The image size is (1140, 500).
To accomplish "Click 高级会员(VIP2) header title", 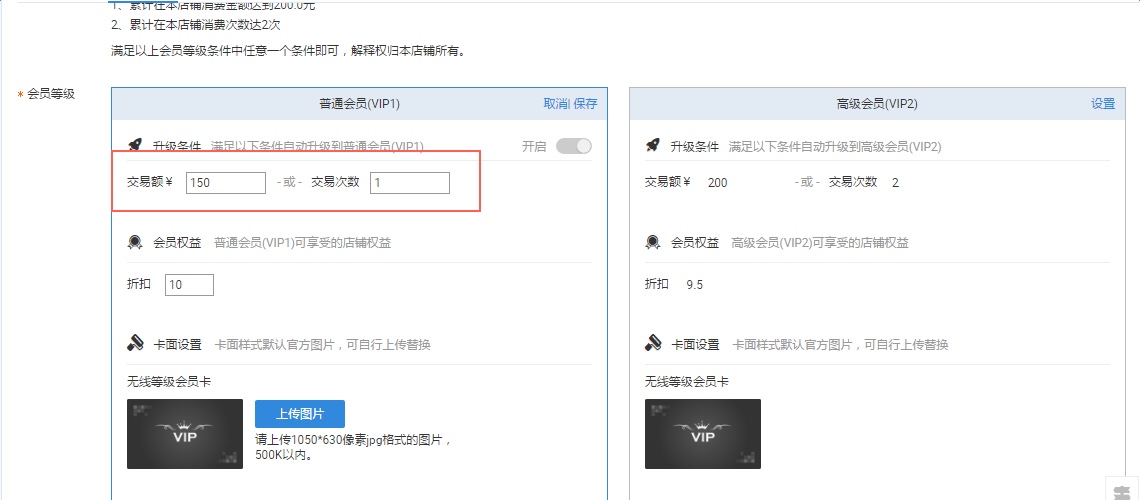I will [x=877, y=104].
